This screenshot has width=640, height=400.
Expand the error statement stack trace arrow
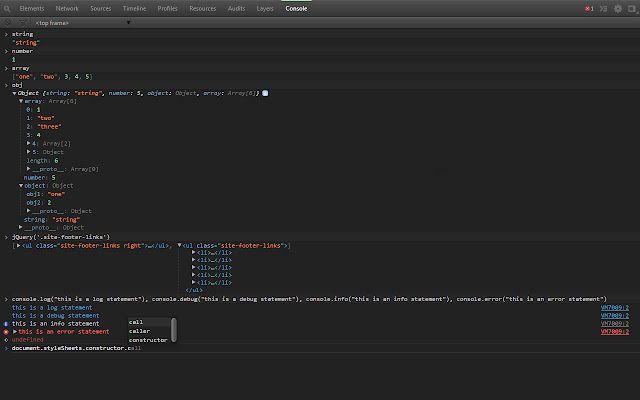coord(15,331)
